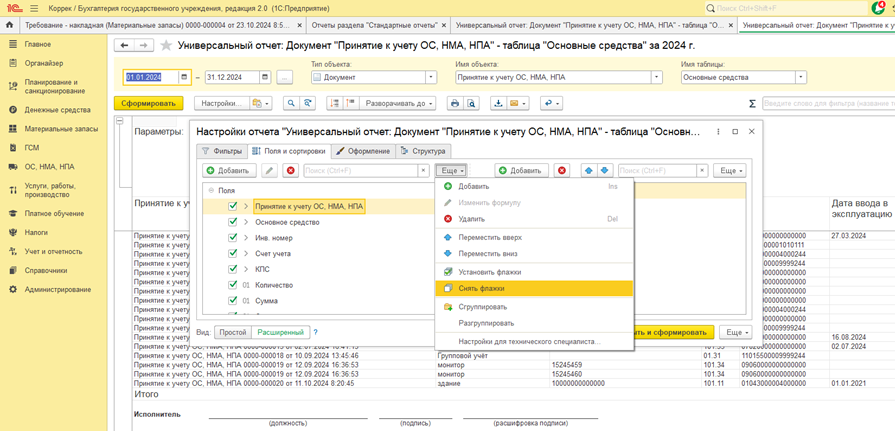This screenshot has width=895, height=431.
Task: Click pencil edit formula icon in fields toolbar
Action: (x=269, y=171)
